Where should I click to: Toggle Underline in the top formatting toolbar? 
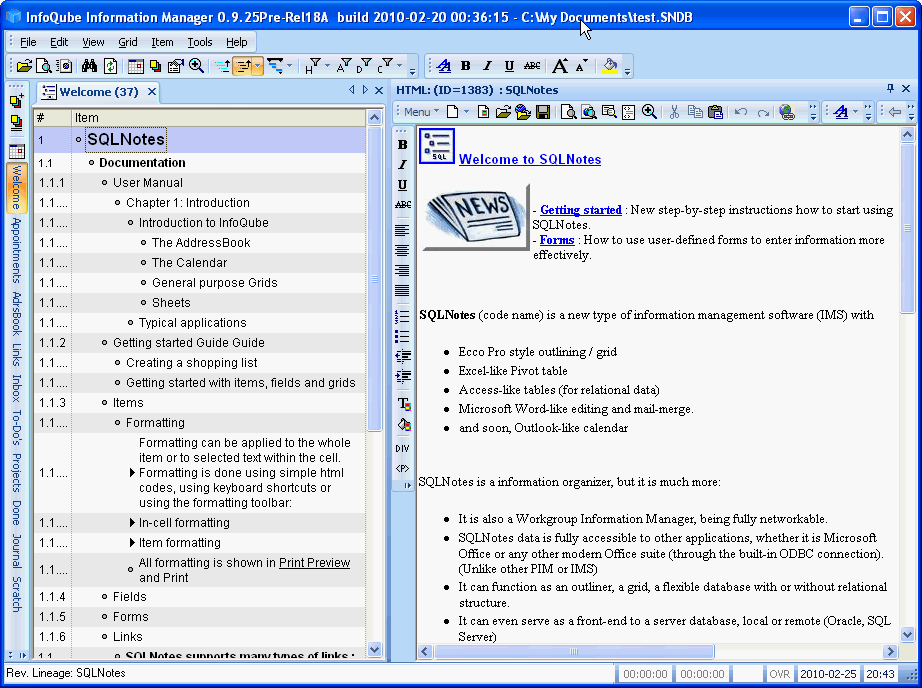tap(509, 66)
